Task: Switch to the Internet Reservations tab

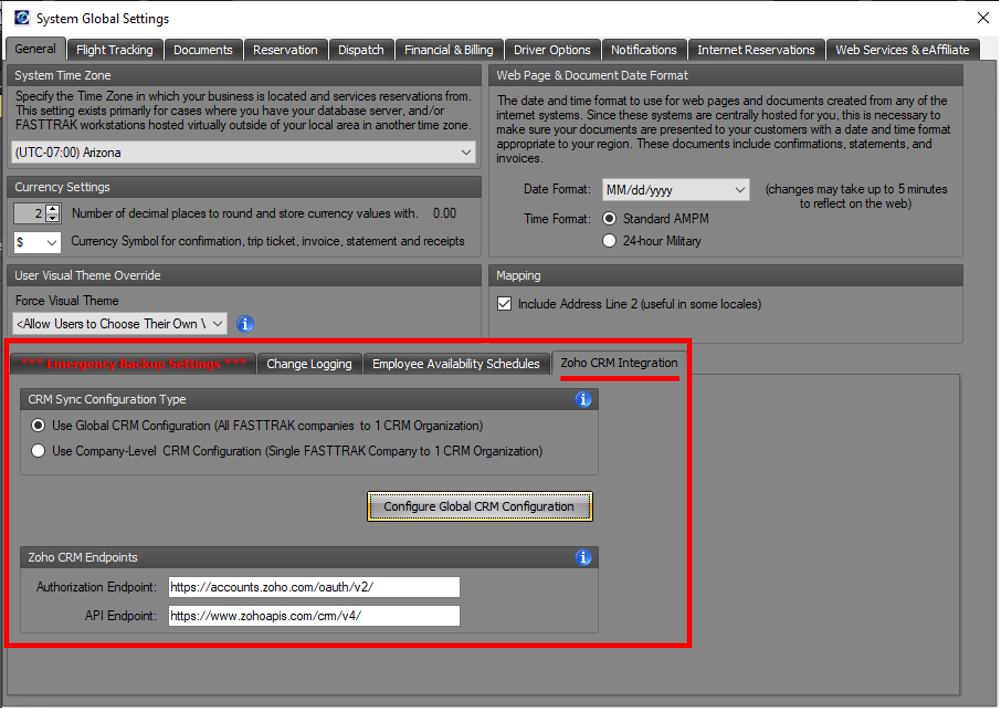Action: 756,50
